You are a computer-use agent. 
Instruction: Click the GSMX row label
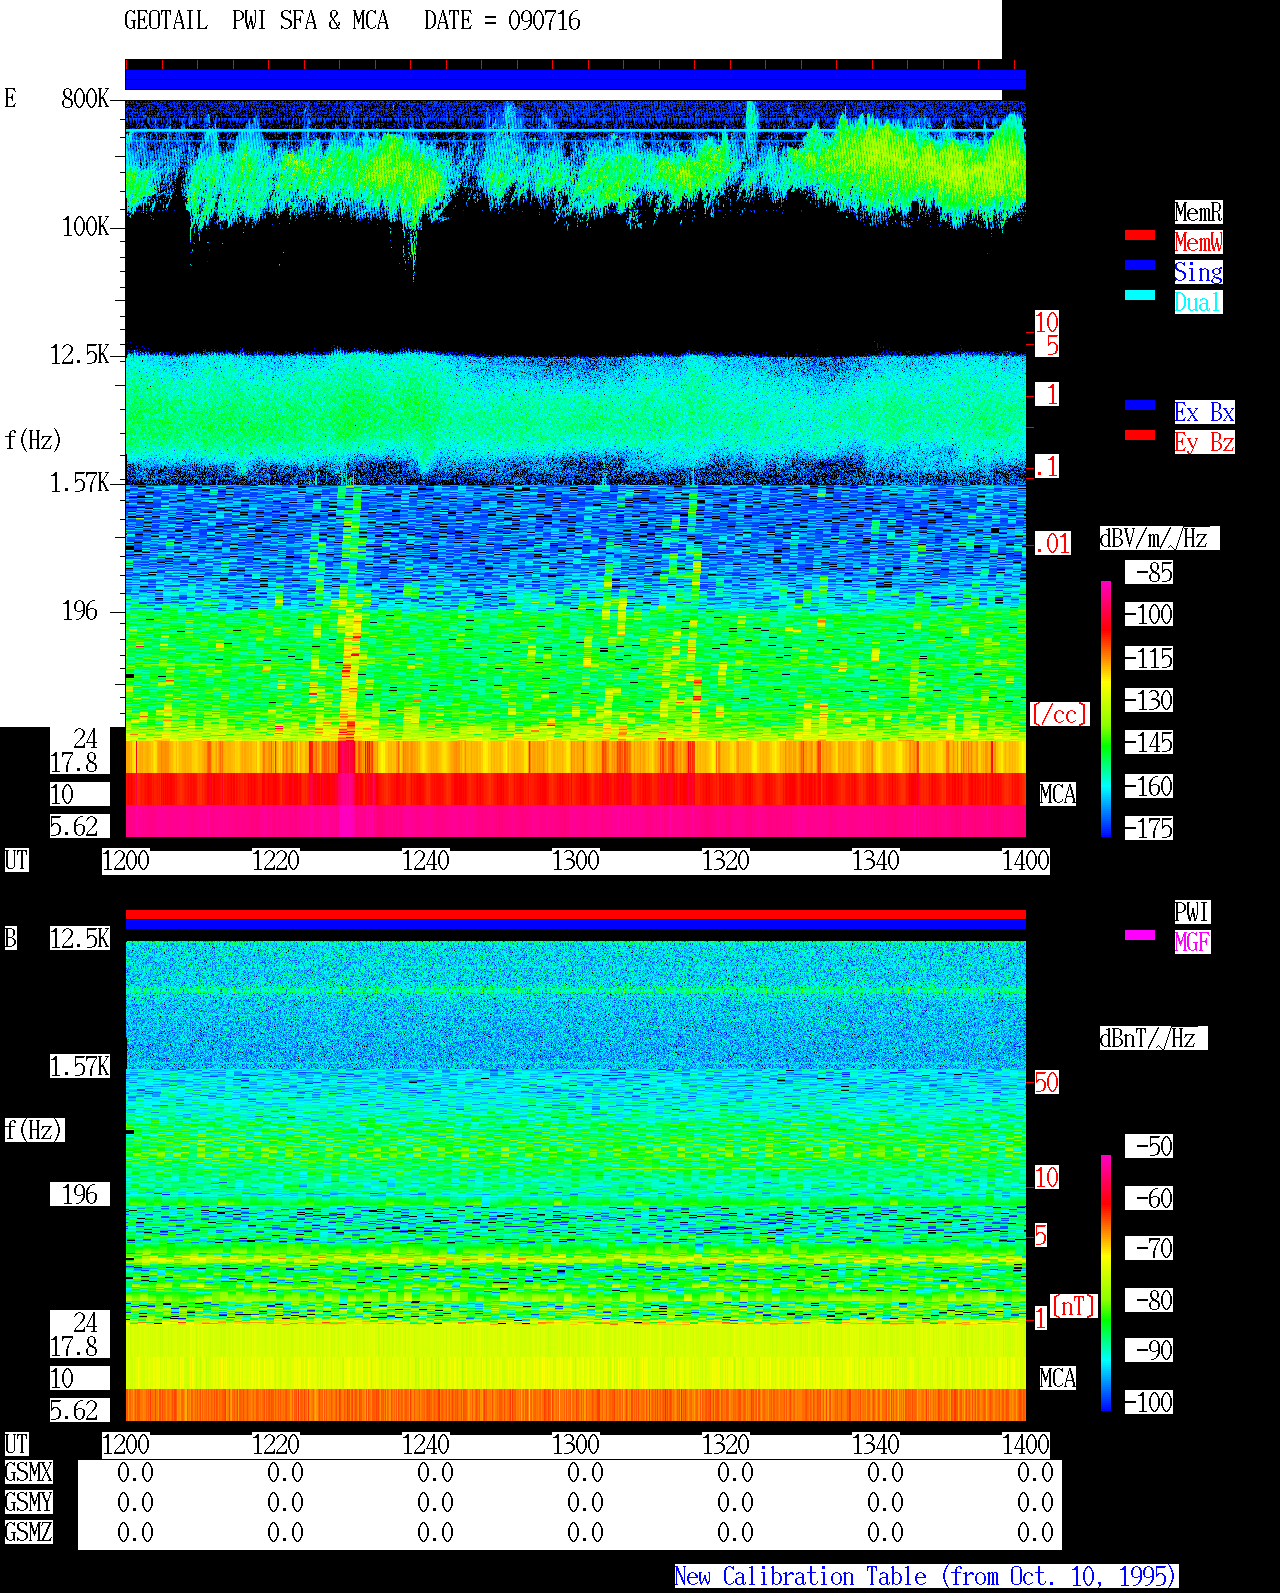[28, 1472]
